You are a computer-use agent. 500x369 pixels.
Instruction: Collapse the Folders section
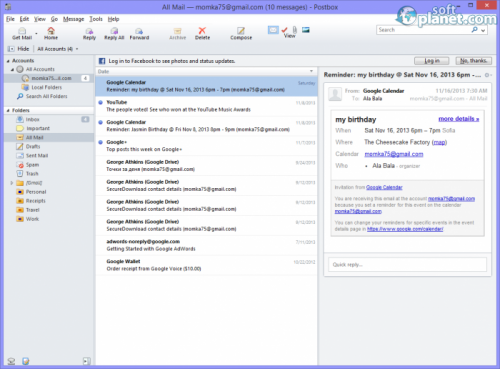tap(8, 110)
